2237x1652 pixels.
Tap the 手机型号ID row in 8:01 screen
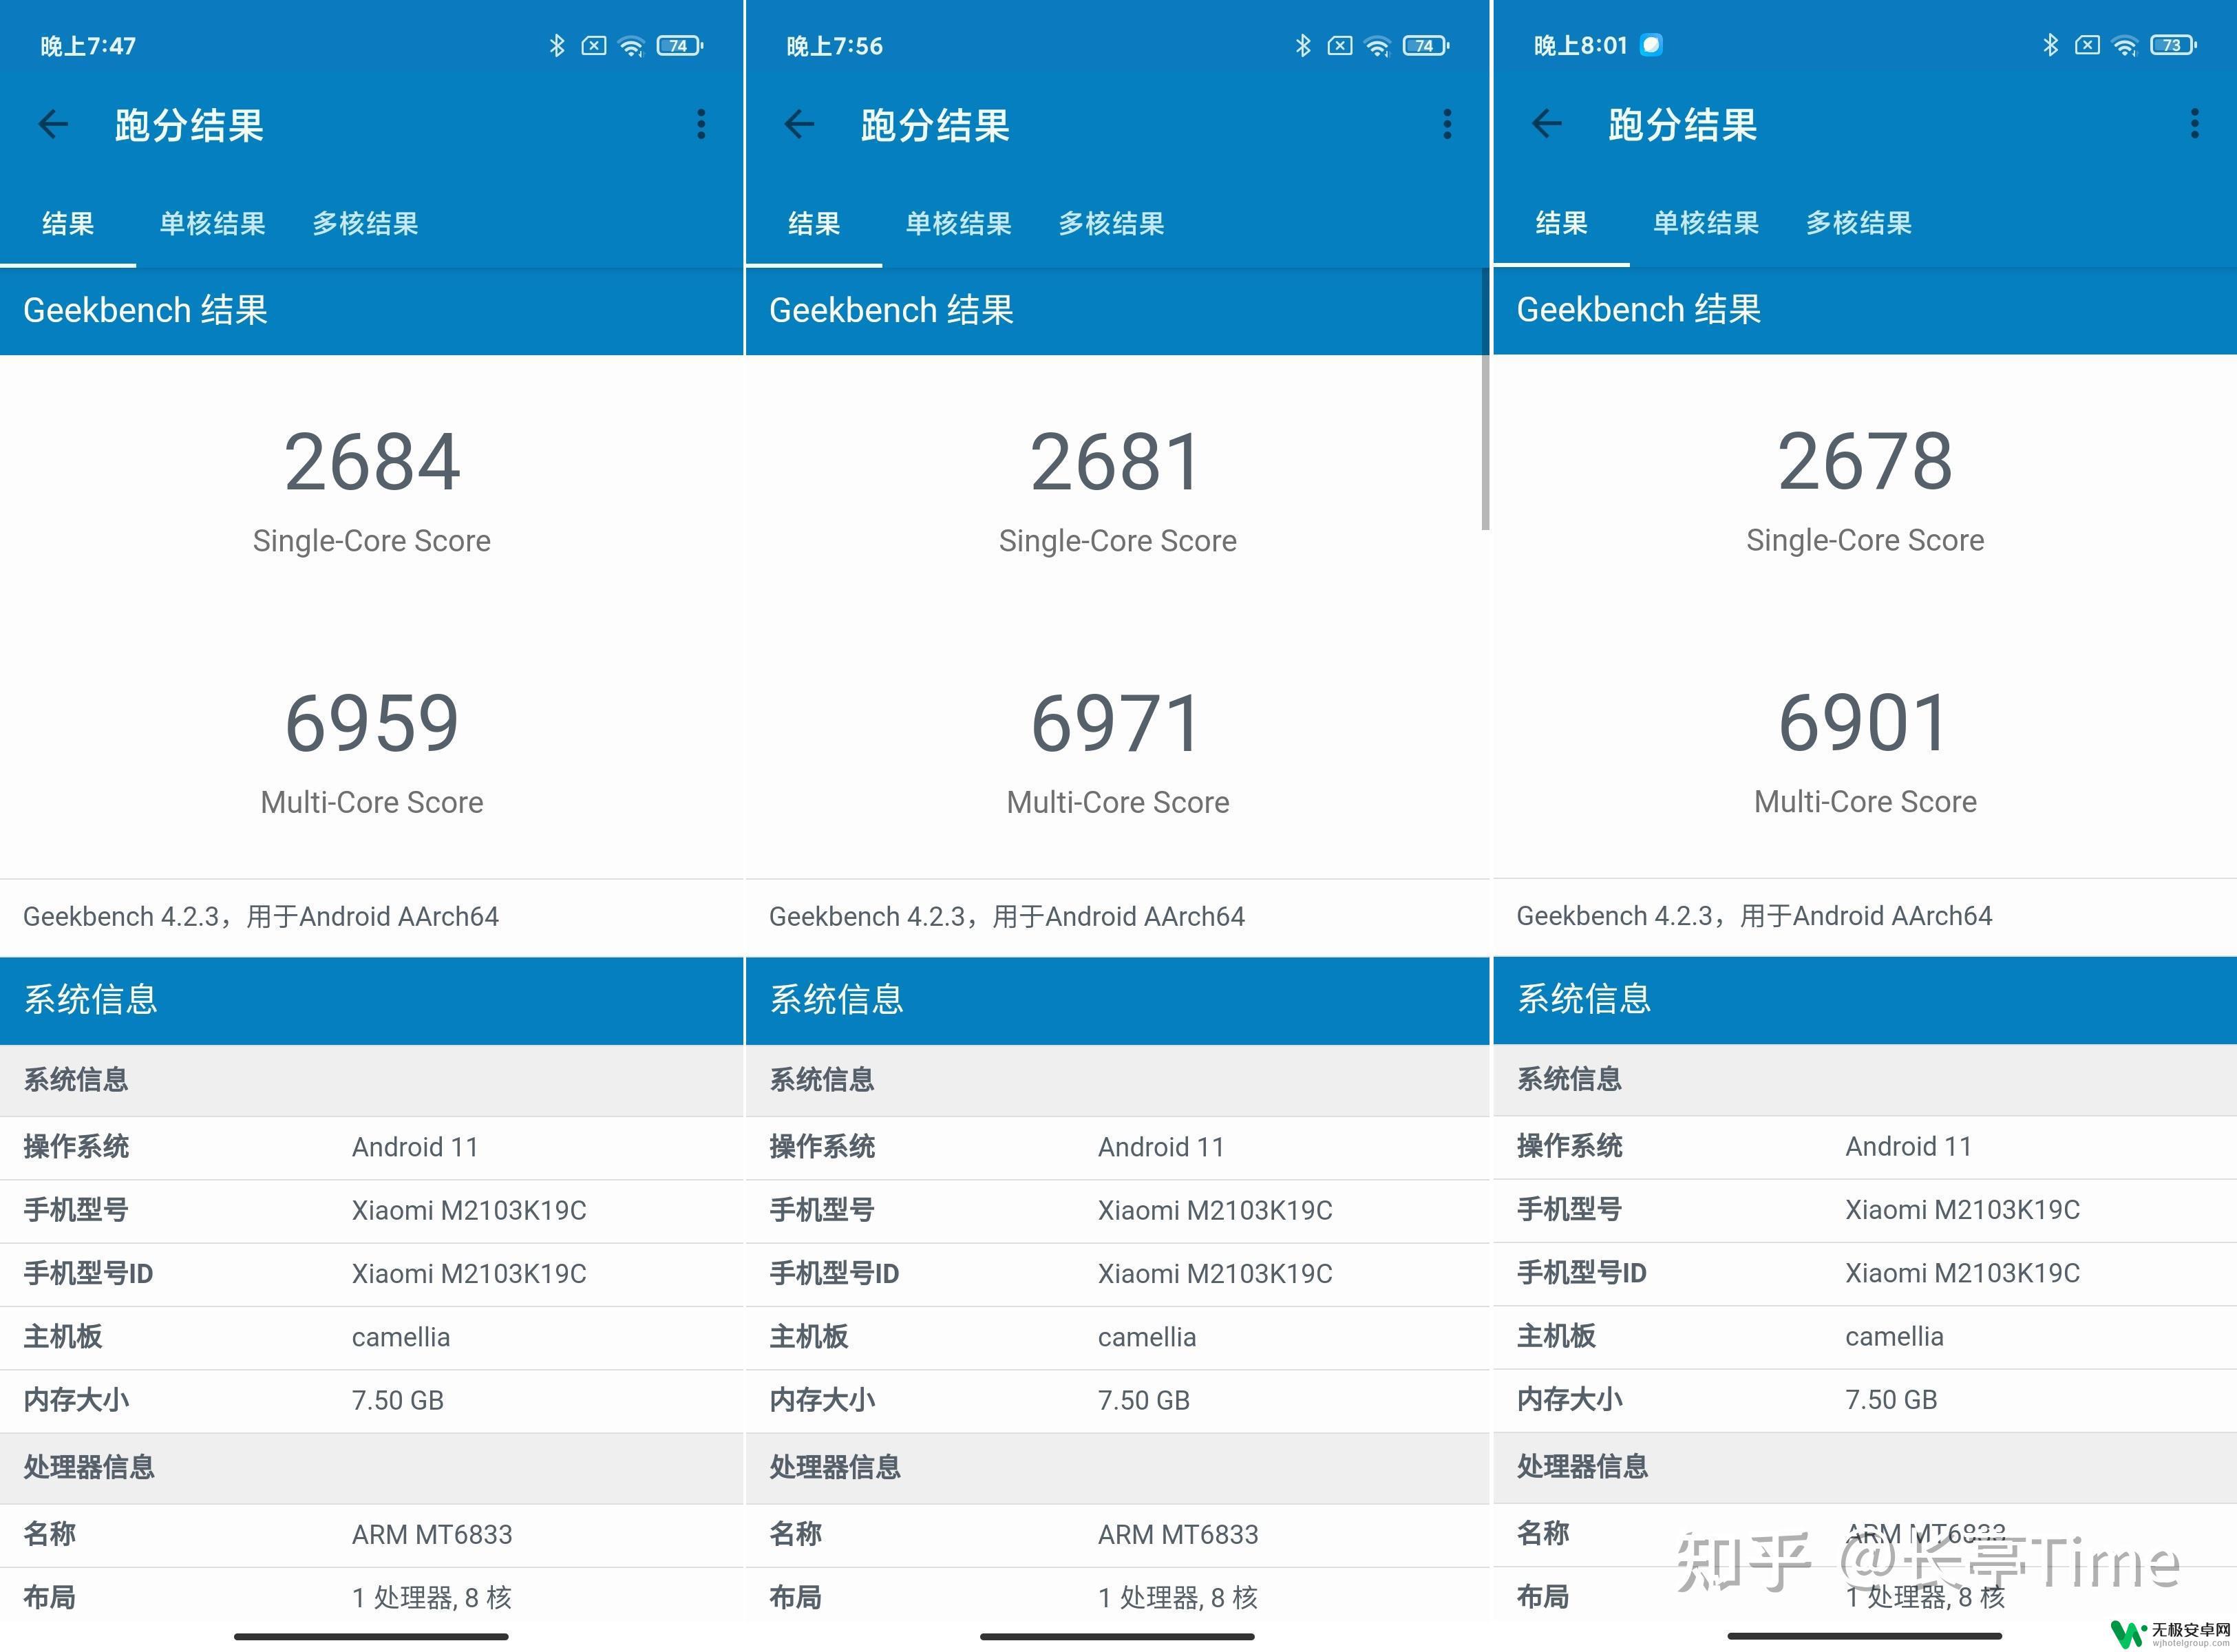(1865, 1273)
